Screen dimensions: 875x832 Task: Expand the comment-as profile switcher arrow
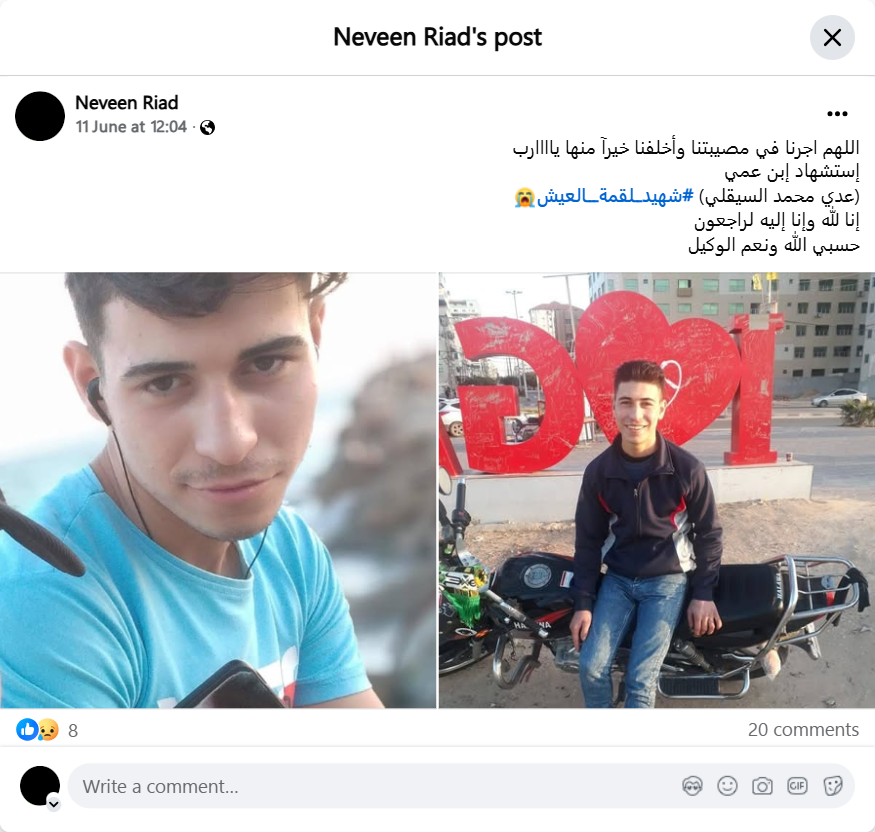pyautogui.click(x=54, y=804)
